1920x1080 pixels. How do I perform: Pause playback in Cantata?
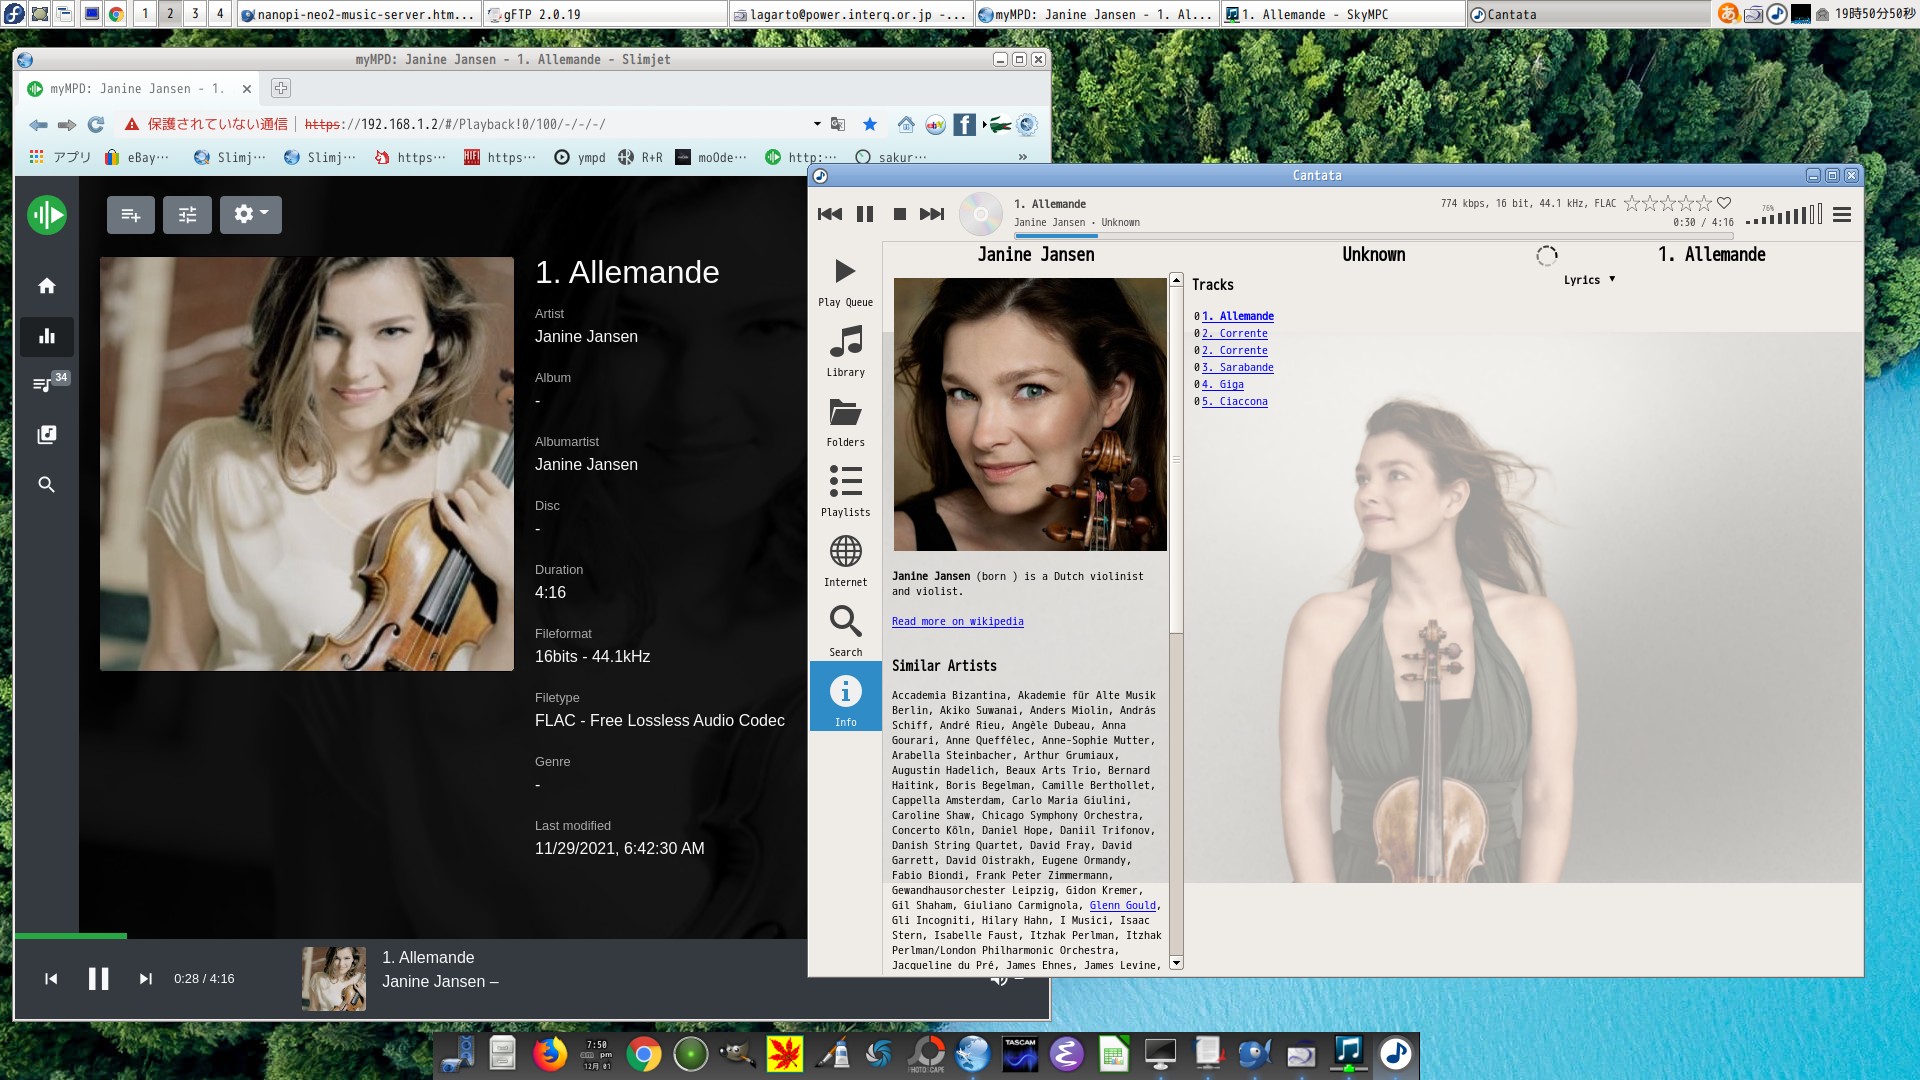pos(864,213)
